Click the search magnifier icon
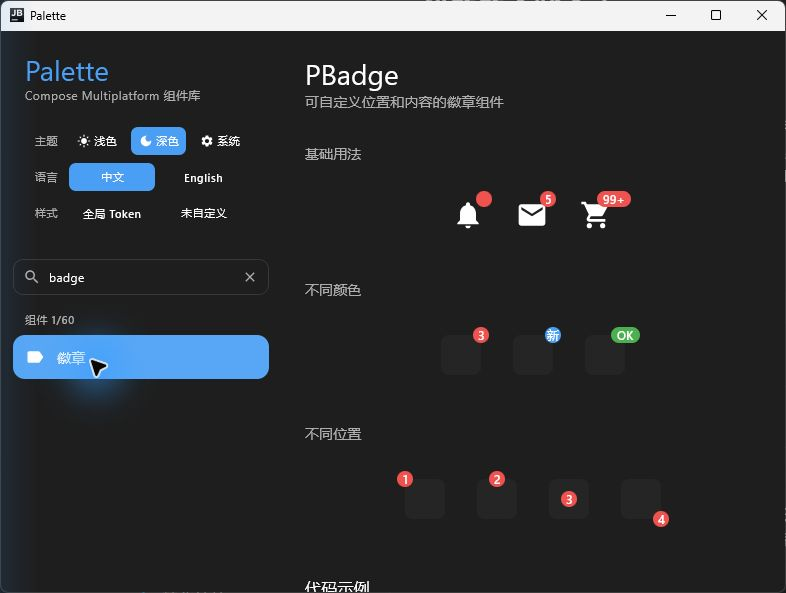This screenshot has width=786, height=593. pyautogui.click(x=32, y=277)
